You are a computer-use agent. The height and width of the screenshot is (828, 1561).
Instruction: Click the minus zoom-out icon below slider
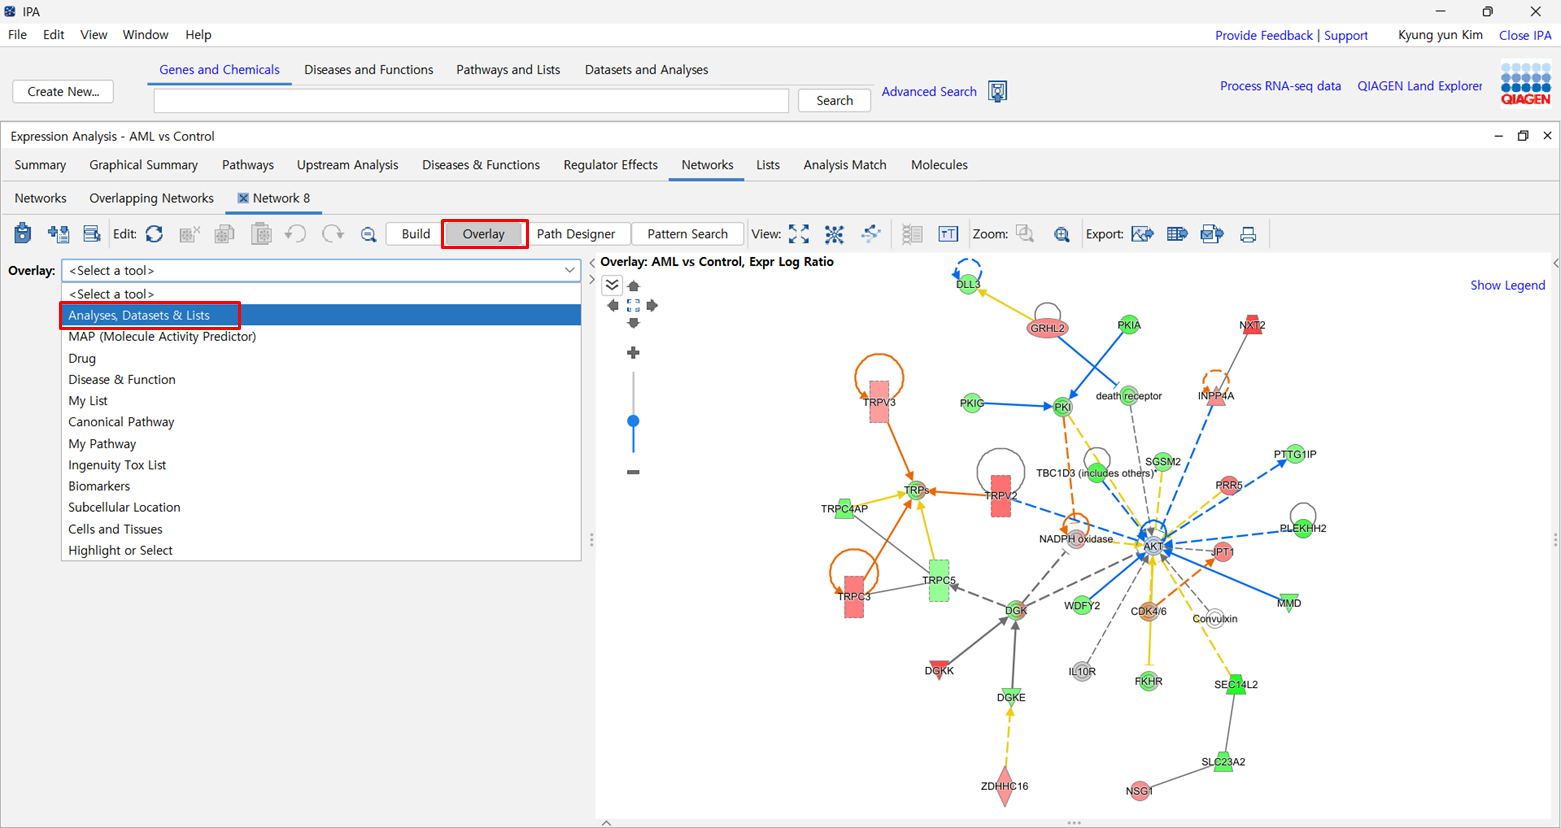tap(633, 472)
